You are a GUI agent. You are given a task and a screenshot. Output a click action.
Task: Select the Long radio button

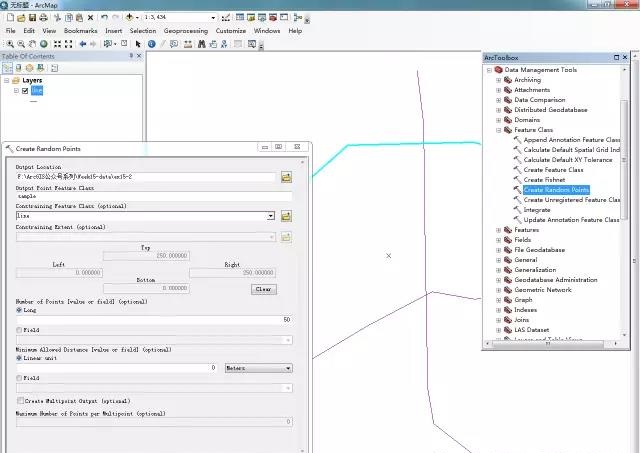coord(19,310)
